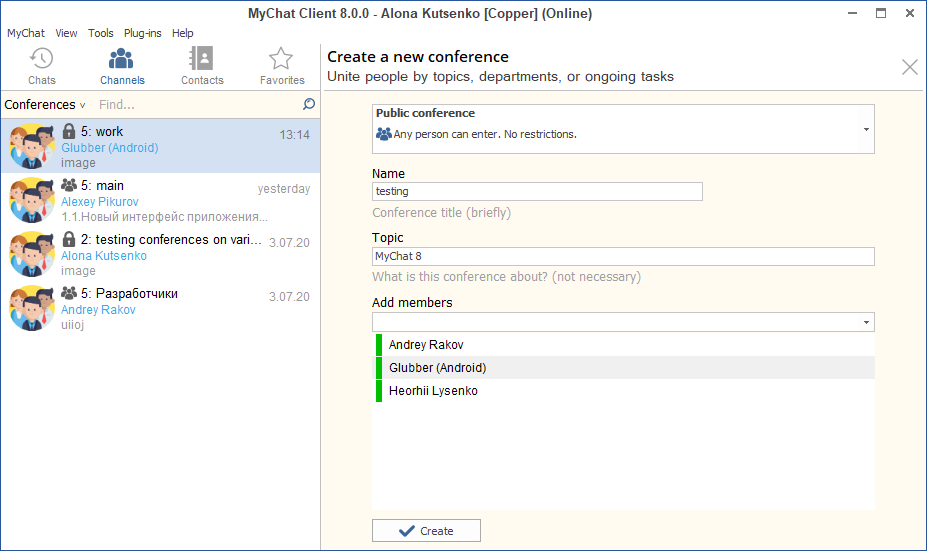The image size is (927, 551).
Task: Open the Tools menu
Action: pos(101,33)
